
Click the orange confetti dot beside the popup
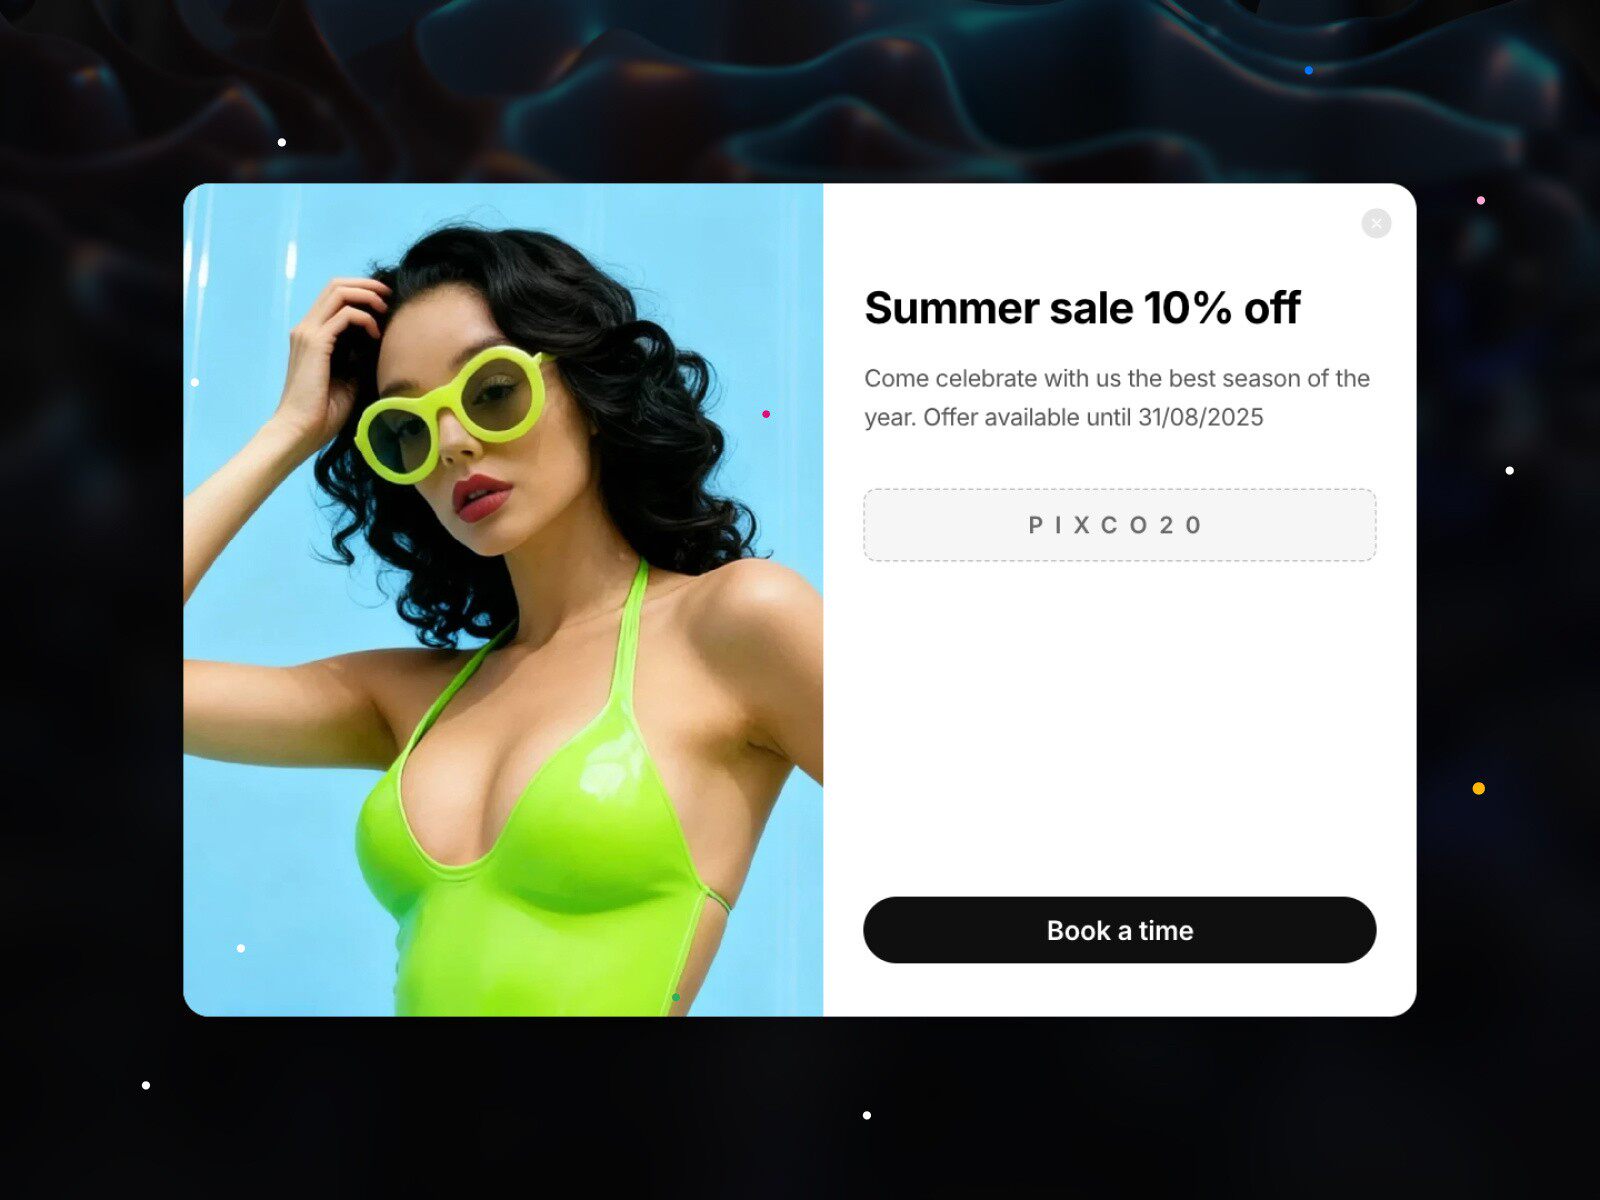point(1479,788)
